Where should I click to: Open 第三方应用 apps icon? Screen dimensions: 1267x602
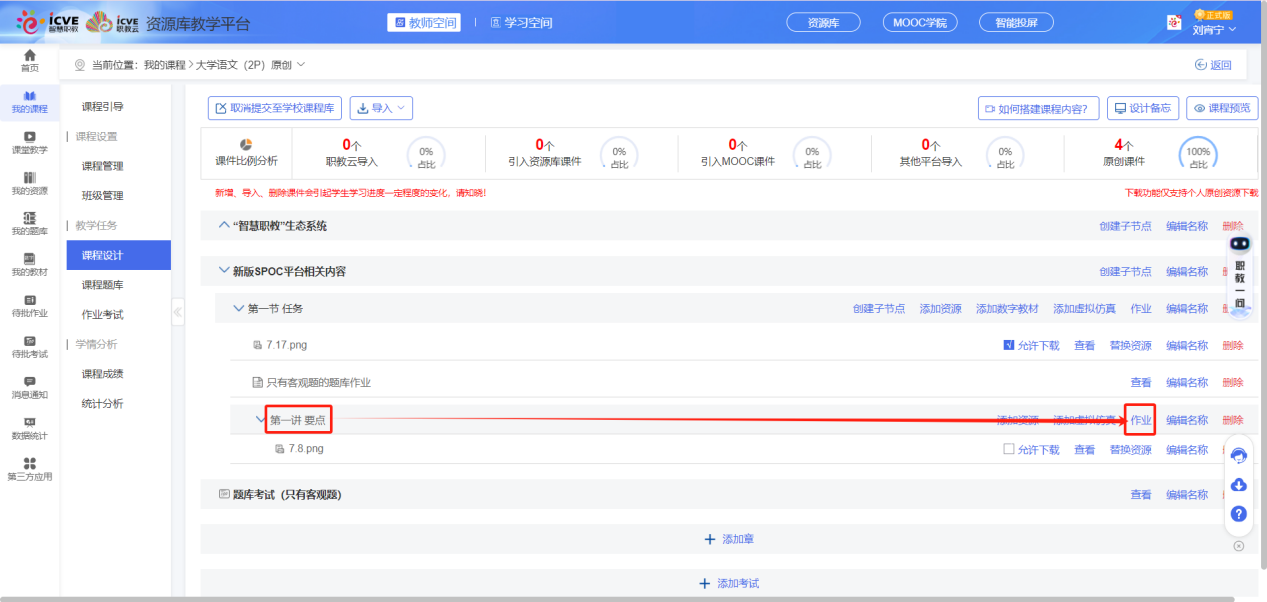[30, 468]
